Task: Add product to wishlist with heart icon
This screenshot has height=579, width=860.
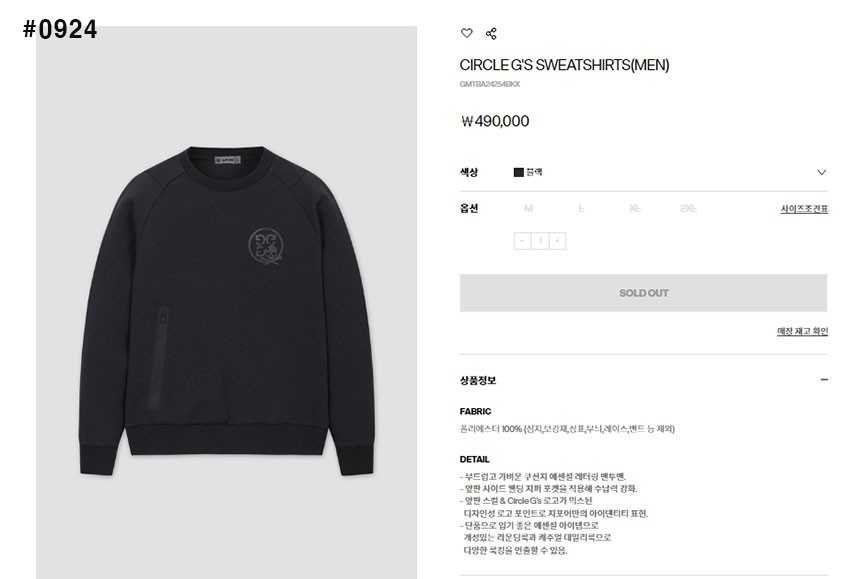Action: [x=466, y=33]
